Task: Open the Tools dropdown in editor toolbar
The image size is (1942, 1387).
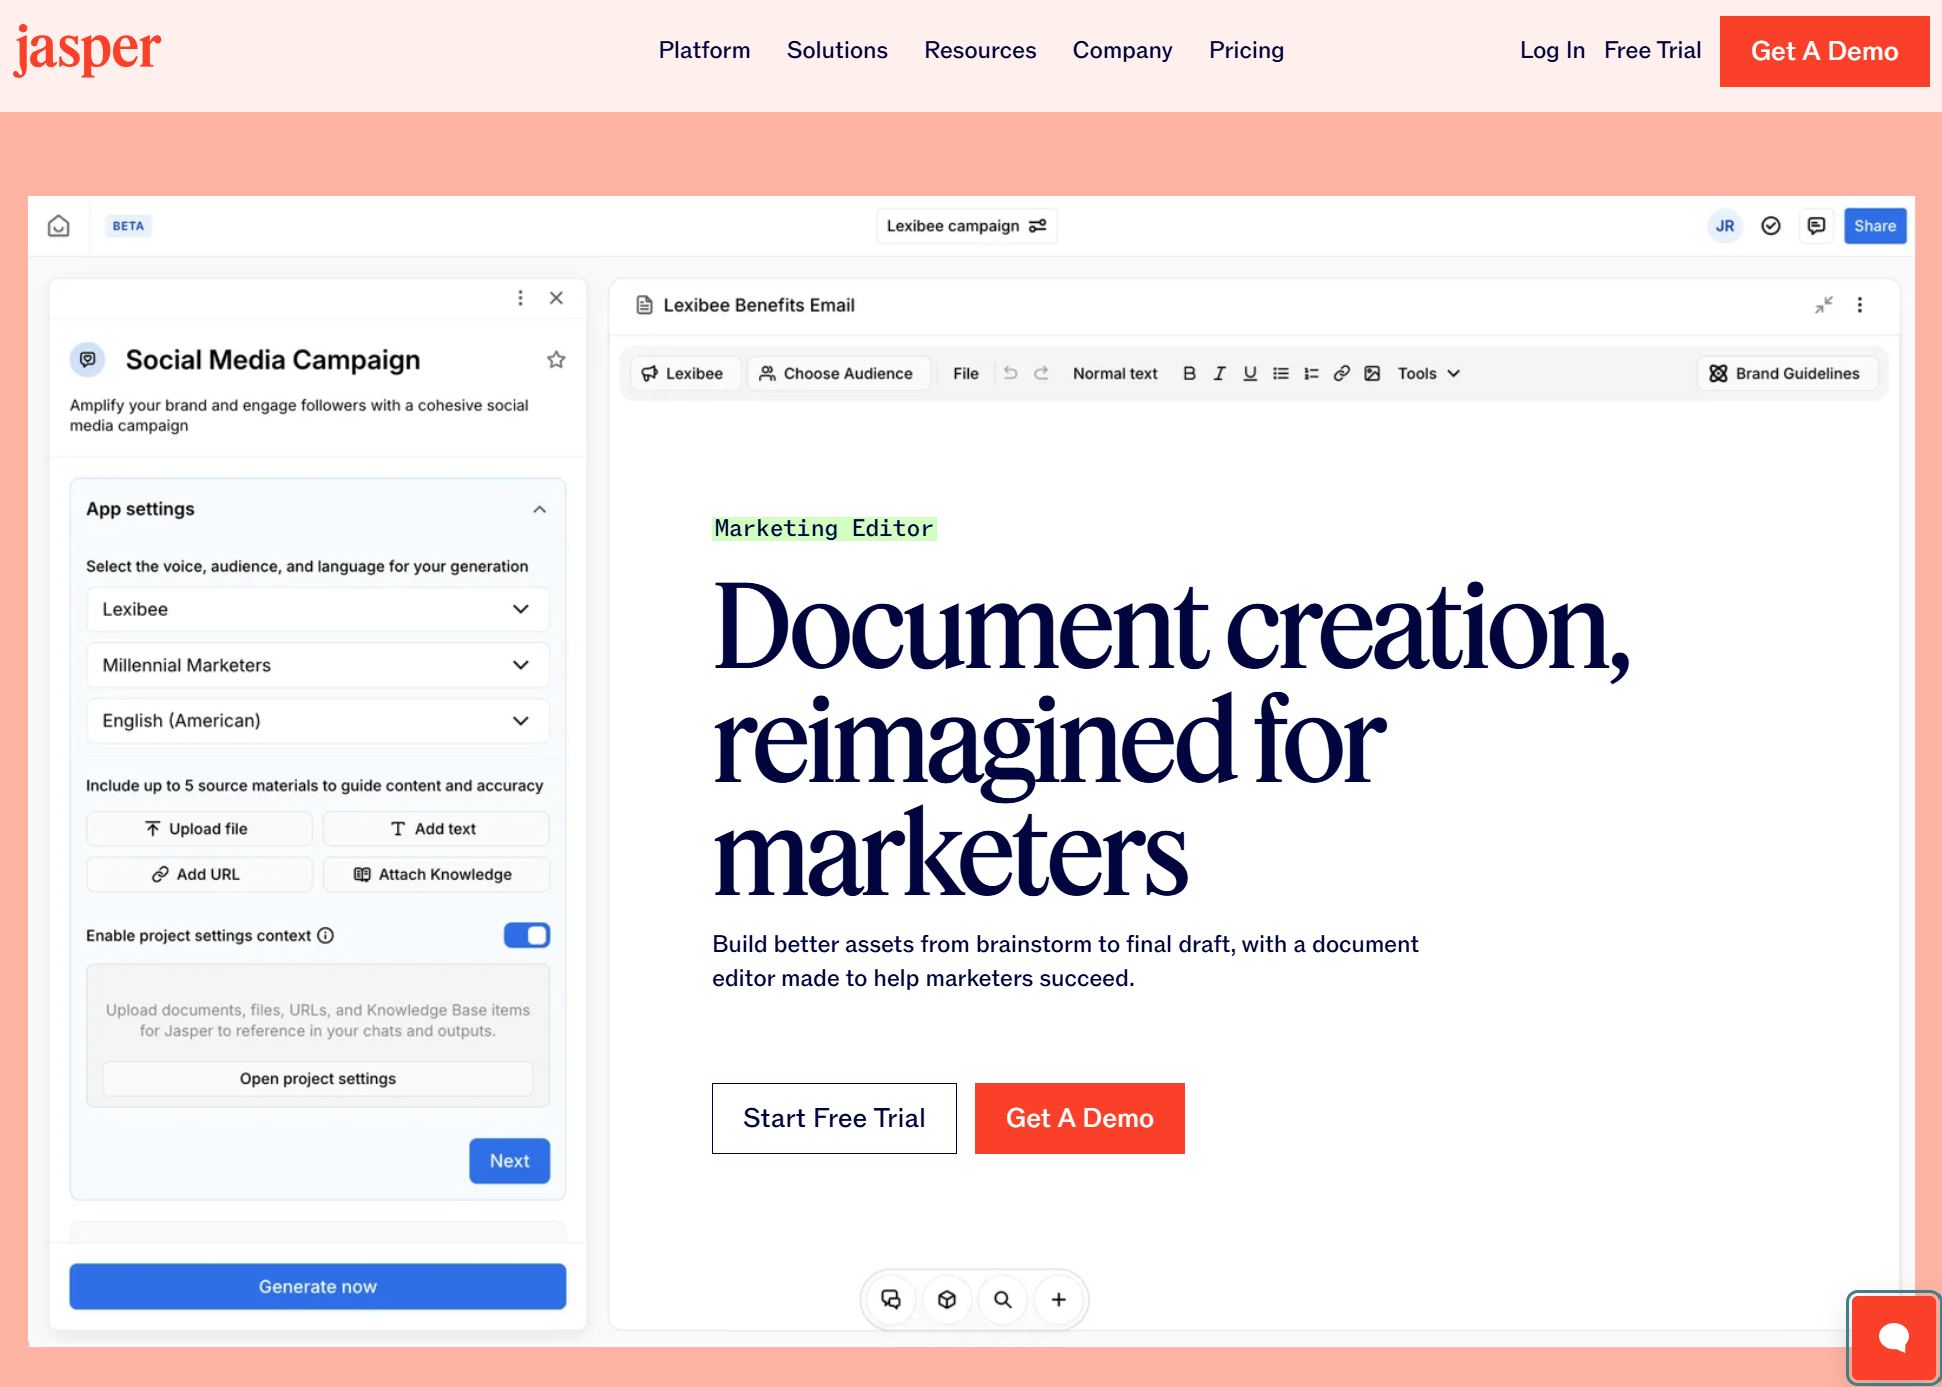Action: tap(1428, 373)
